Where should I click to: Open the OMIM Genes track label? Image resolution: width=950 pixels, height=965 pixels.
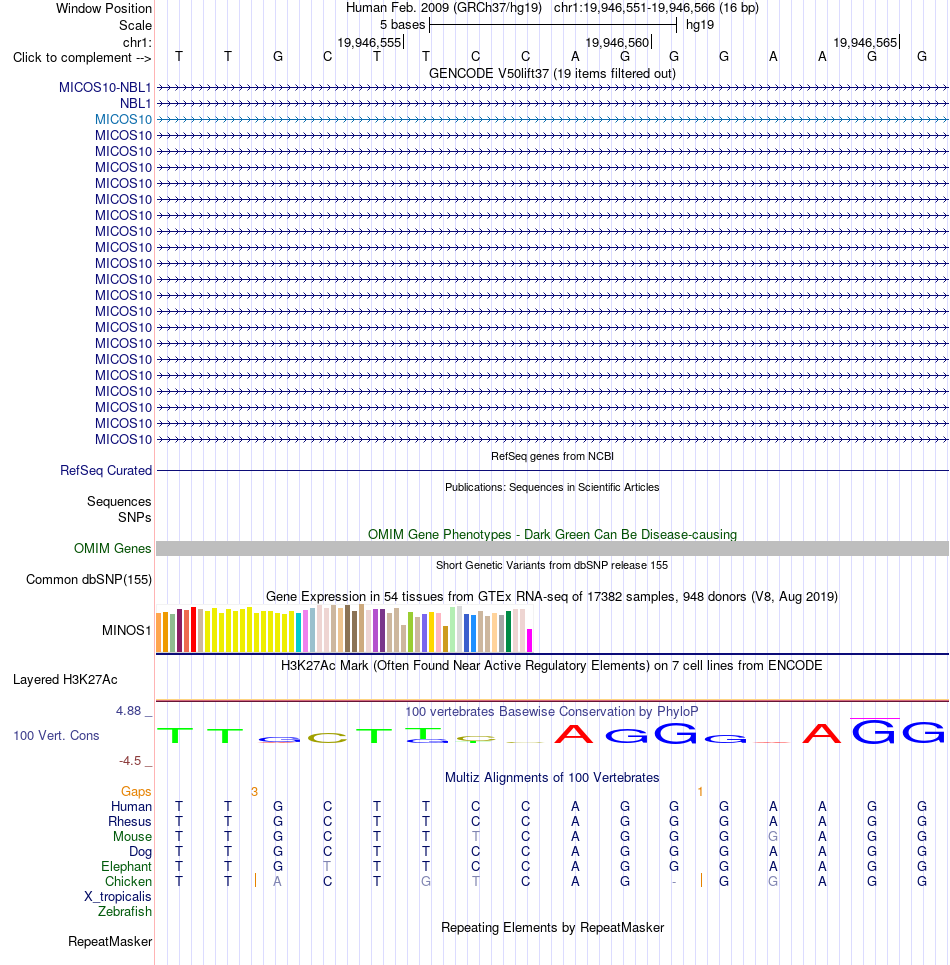[x=113, y=548]
